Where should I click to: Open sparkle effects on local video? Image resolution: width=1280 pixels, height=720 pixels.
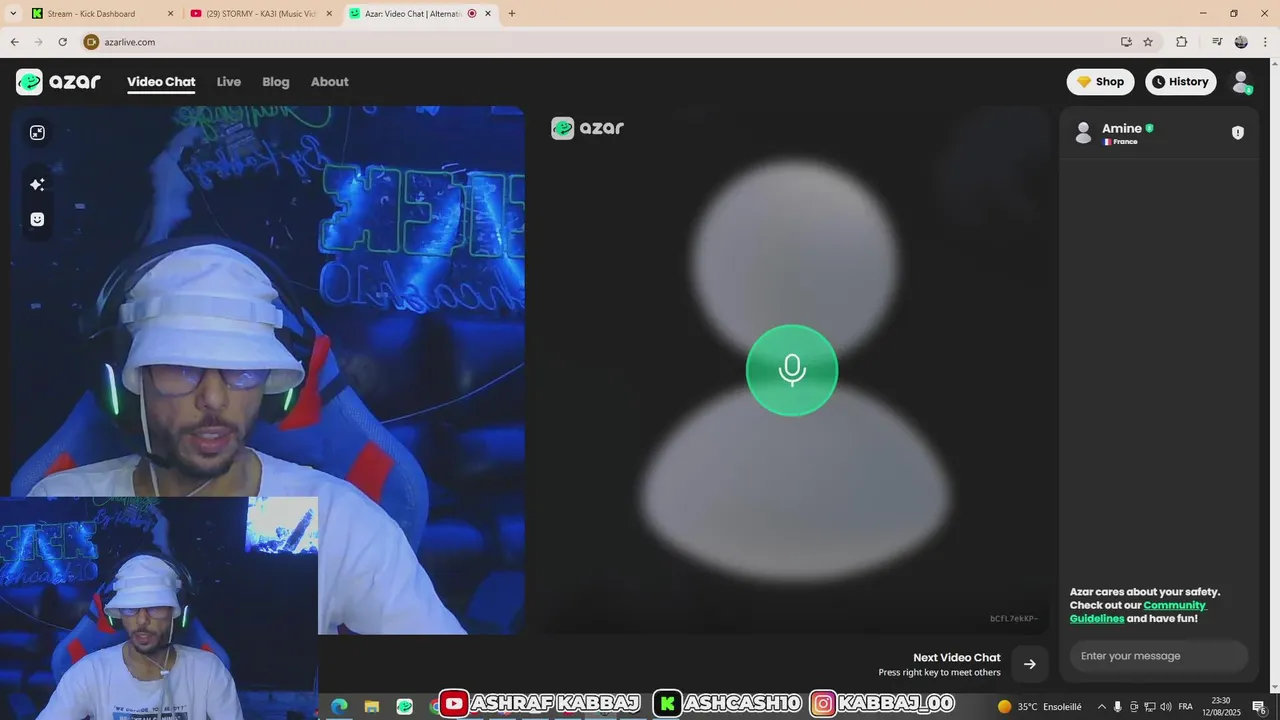pyautogui.click(x=37, y=184)
